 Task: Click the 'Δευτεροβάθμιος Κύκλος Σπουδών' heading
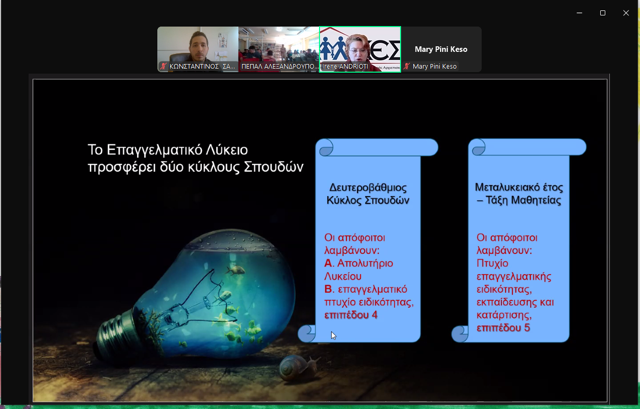click(x=369, y=193)
